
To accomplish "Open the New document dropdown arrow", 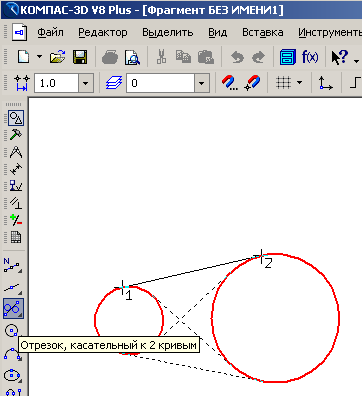I will tap(39, 57).
